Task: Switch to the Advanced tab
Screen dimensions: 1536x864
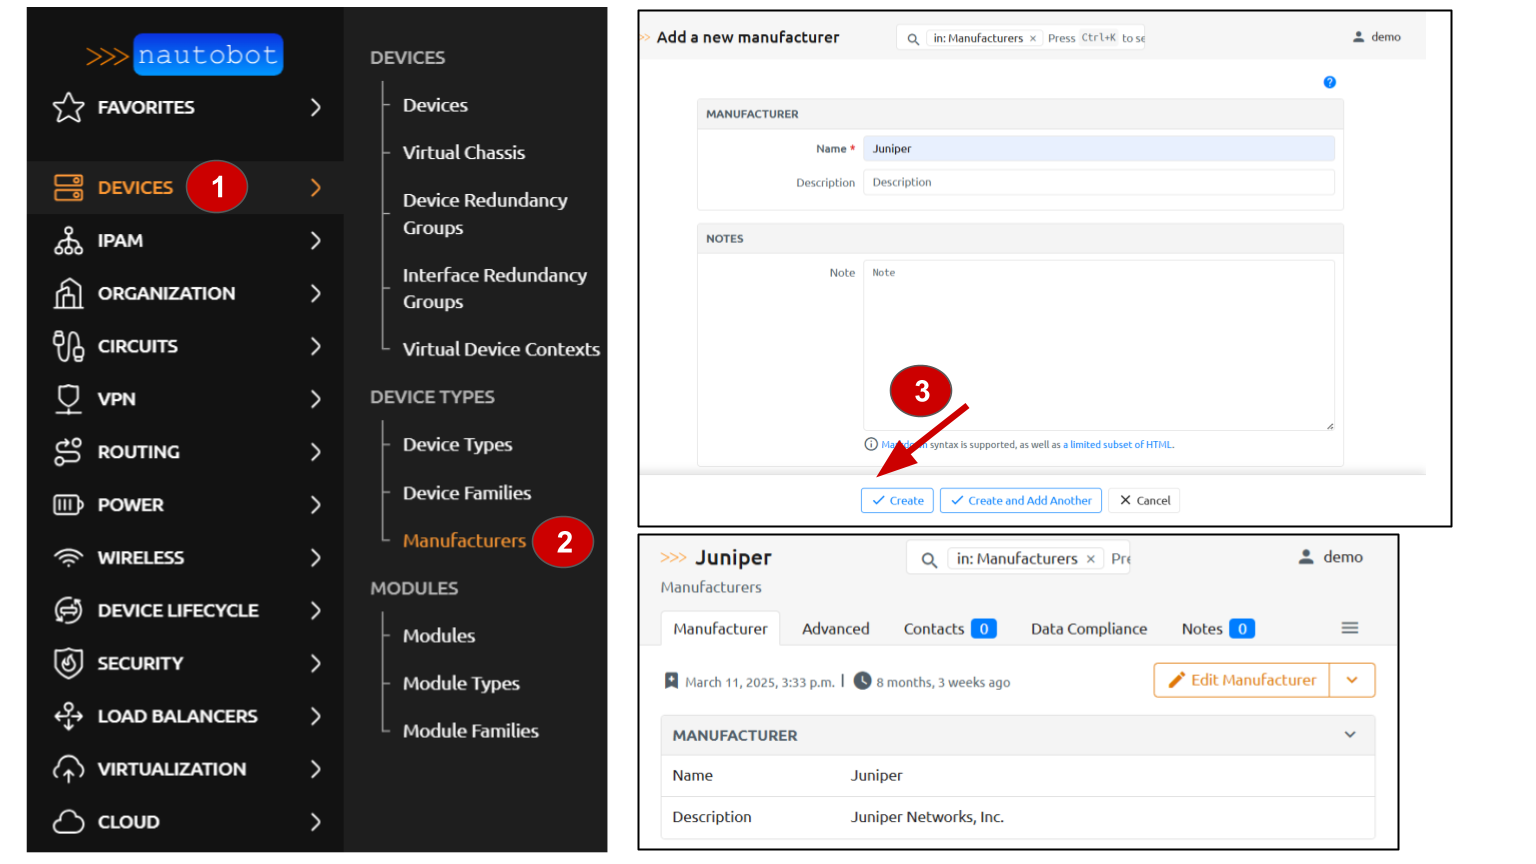Action: [835, 629]
